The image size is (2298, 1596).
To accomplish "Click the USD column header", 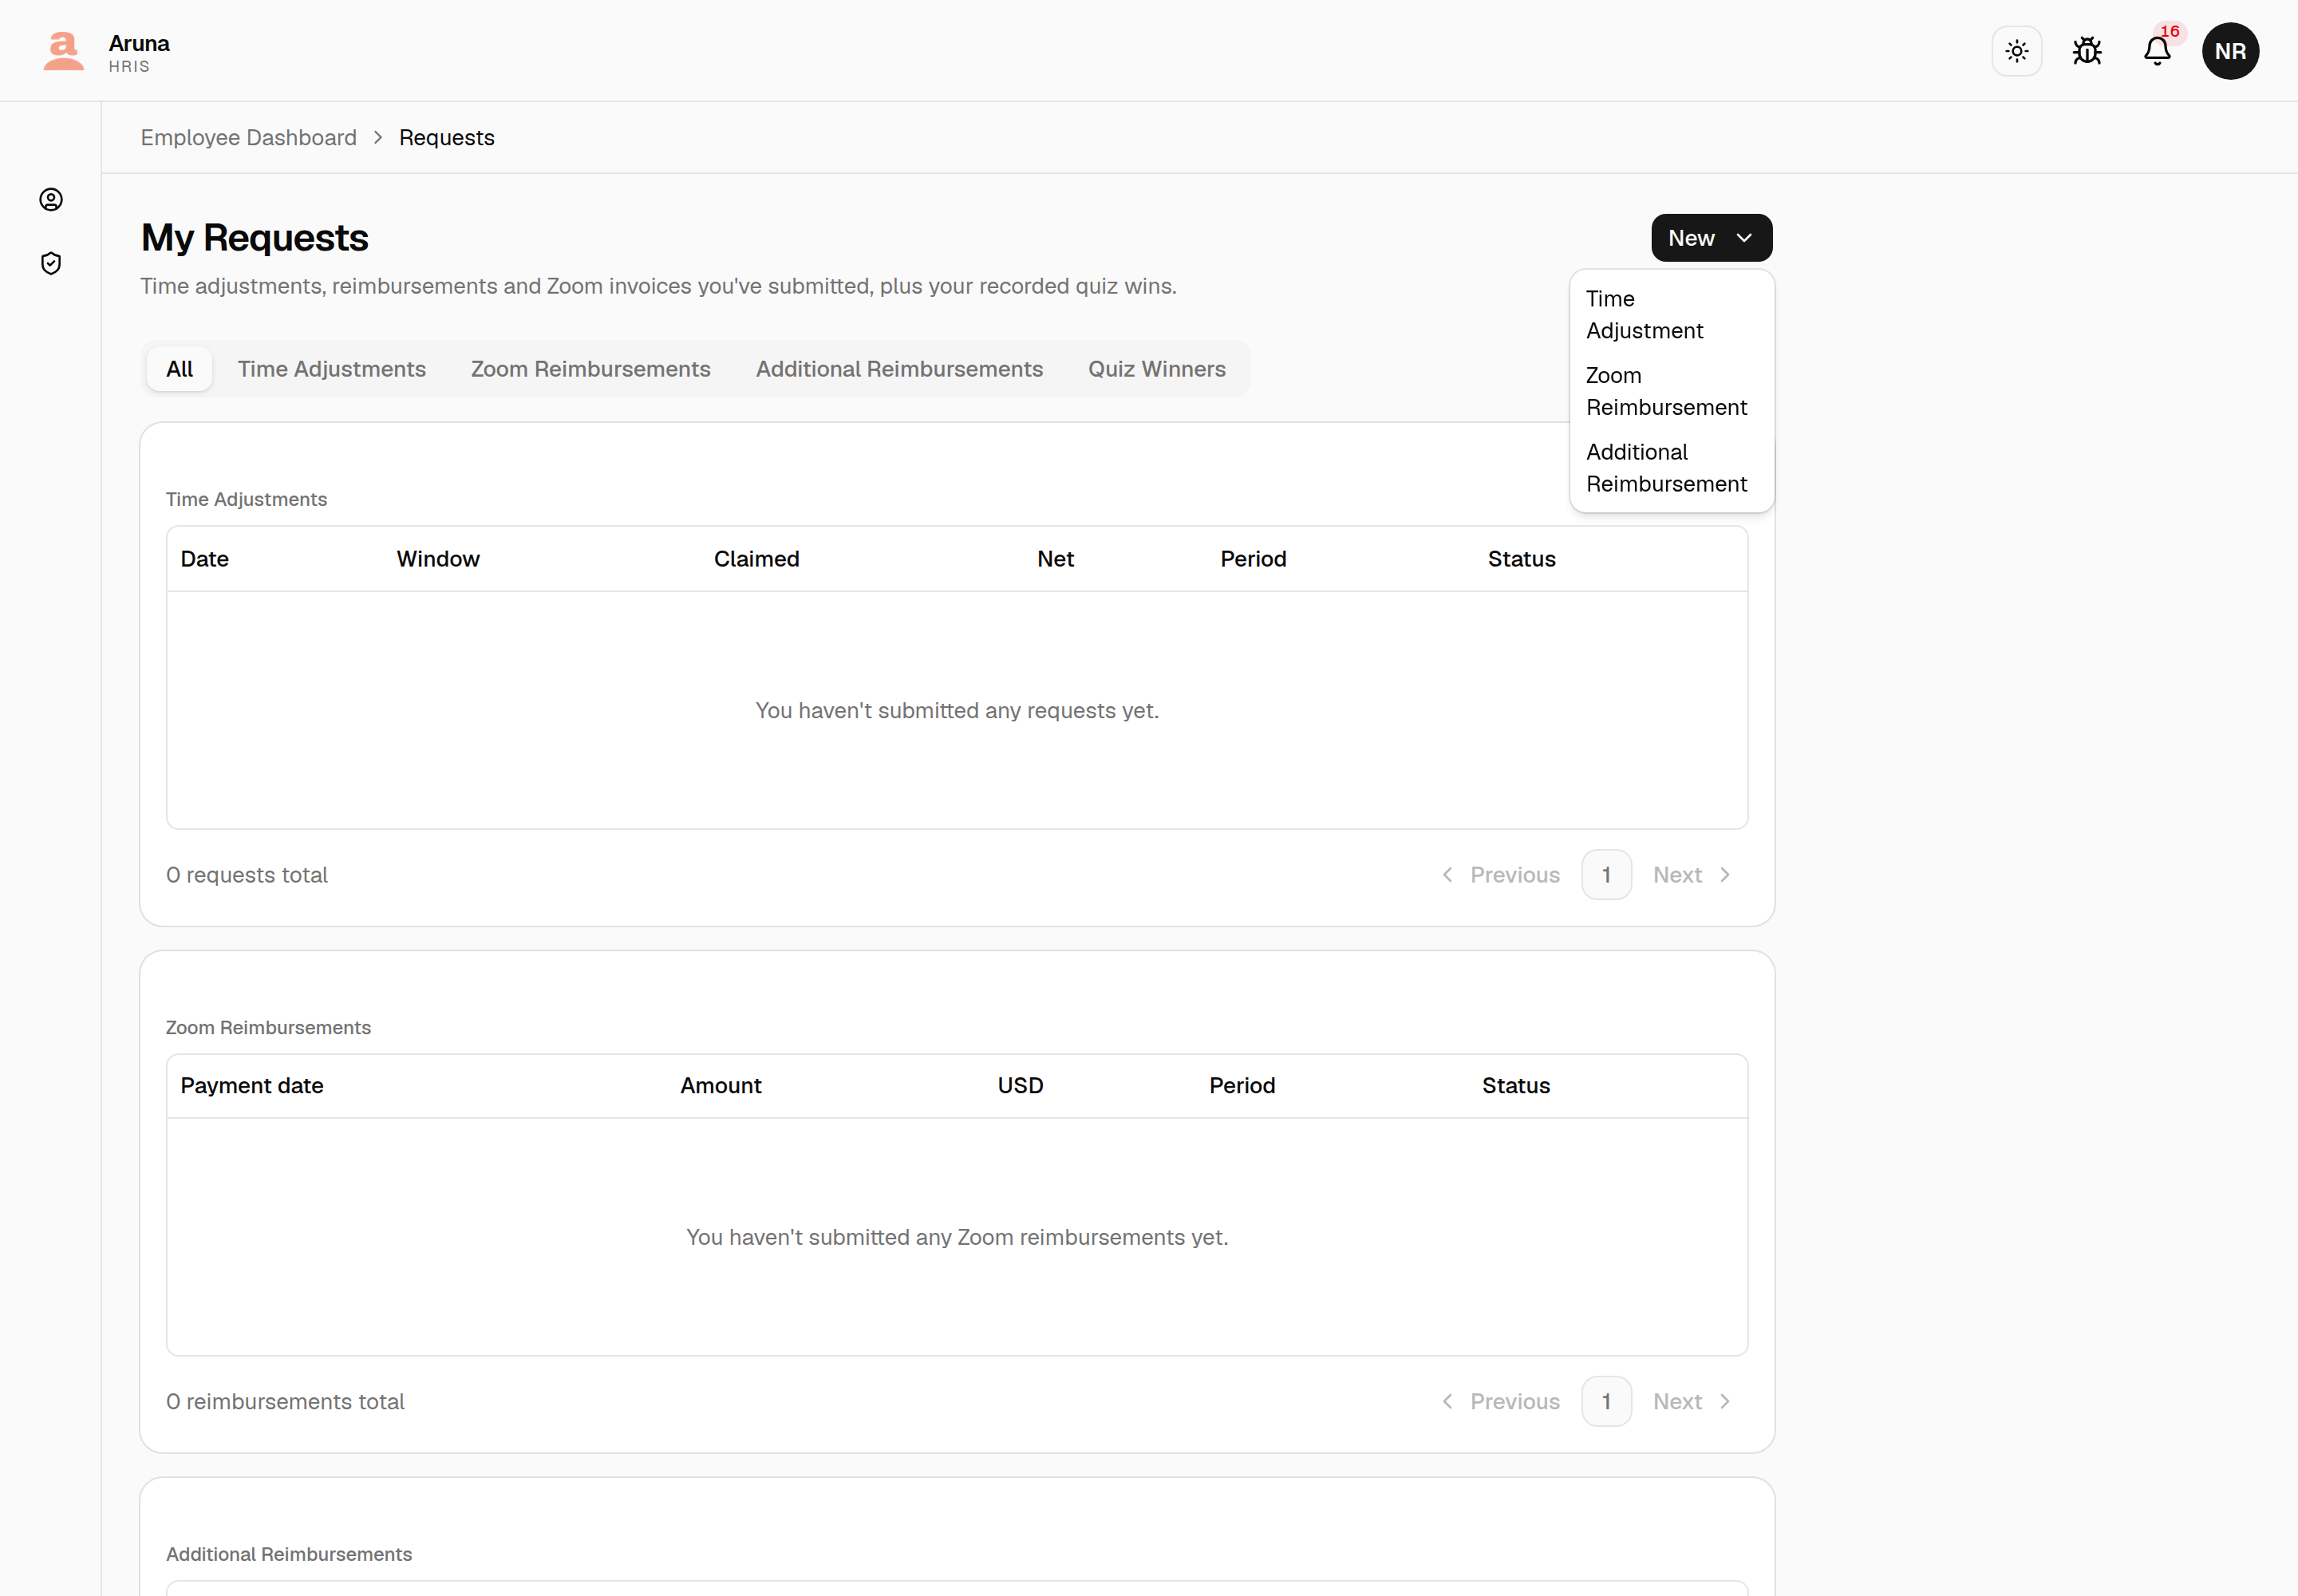I will 1020,1086.
